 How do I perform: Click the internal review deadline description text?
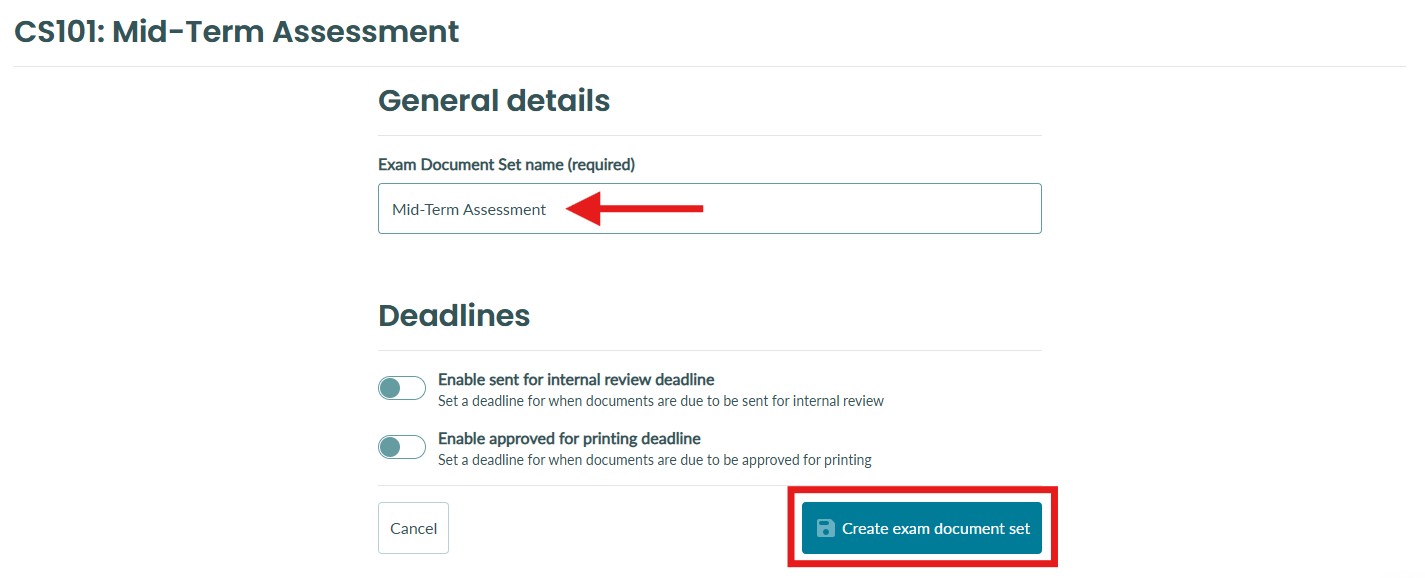(661, 401)
